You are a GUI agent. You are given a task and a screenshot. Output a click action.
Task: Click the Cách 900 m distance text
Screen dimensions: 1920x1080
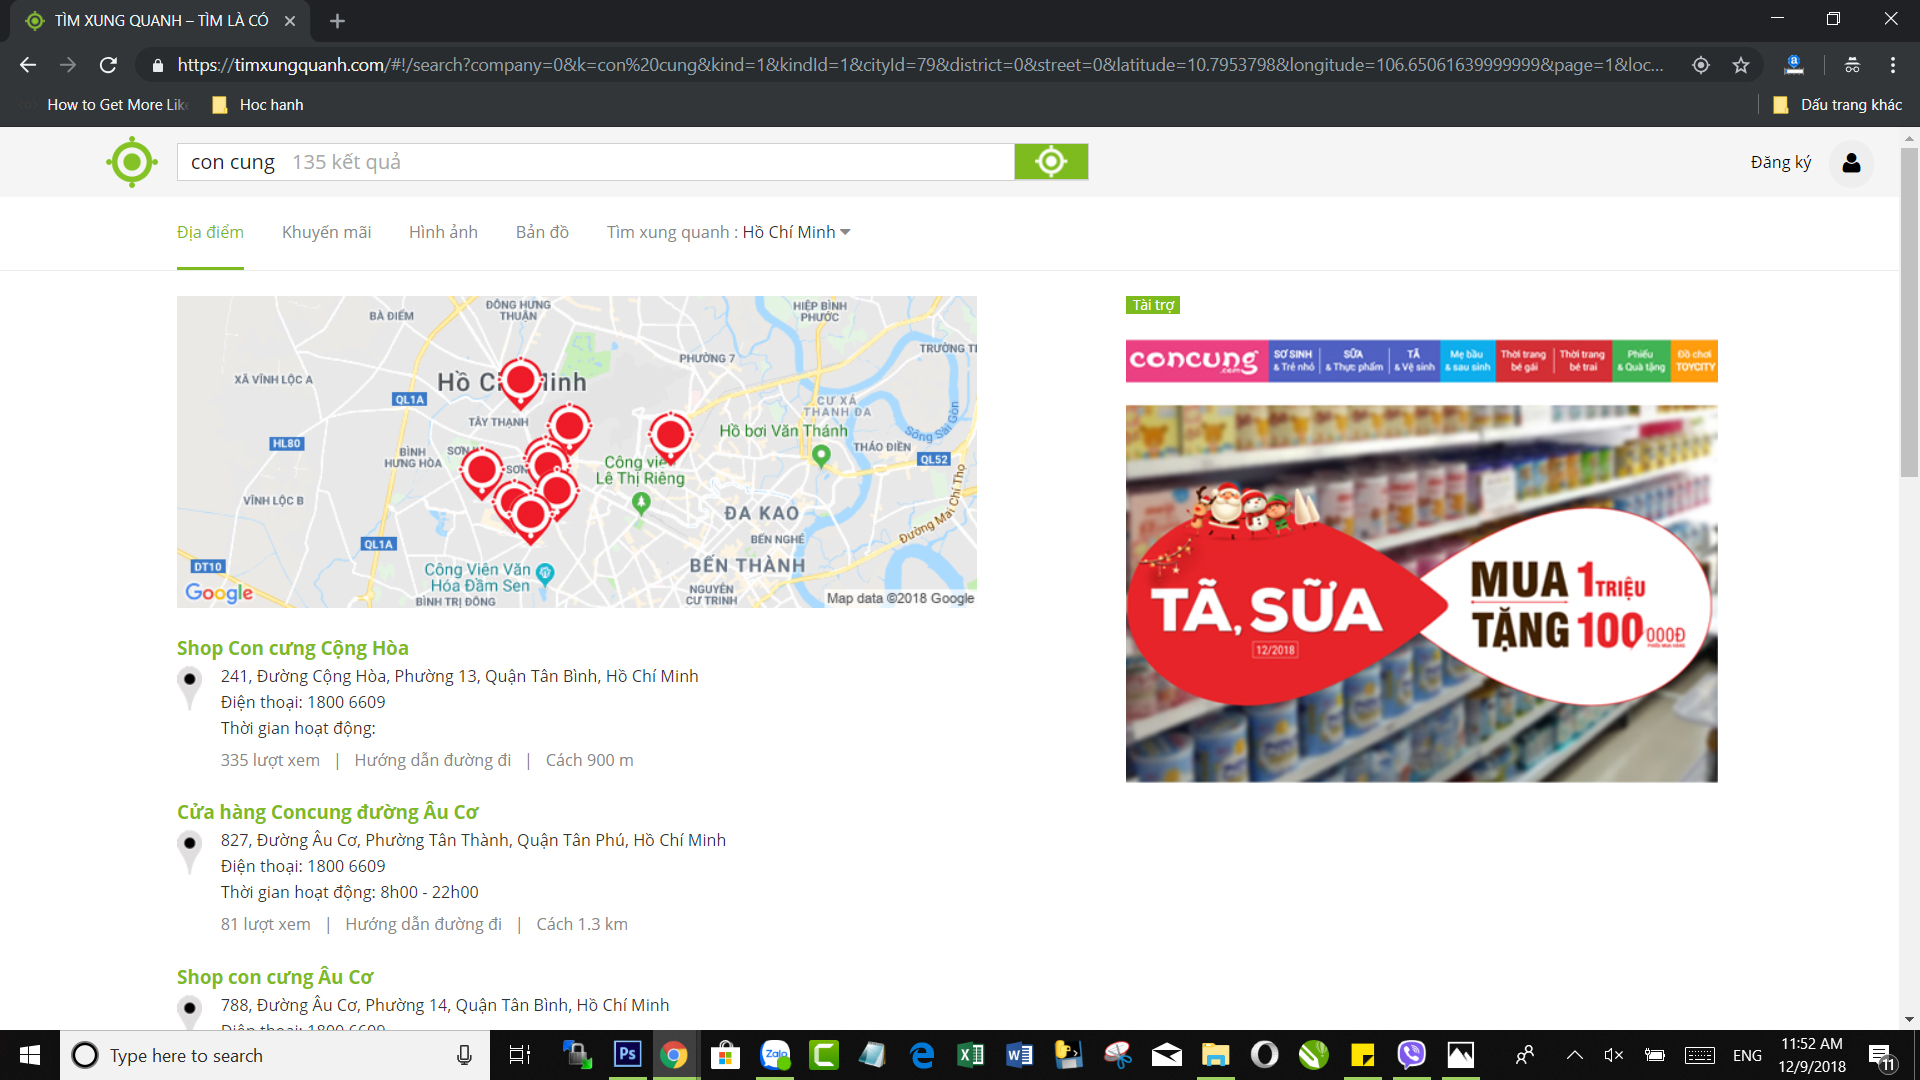(590, 760)
